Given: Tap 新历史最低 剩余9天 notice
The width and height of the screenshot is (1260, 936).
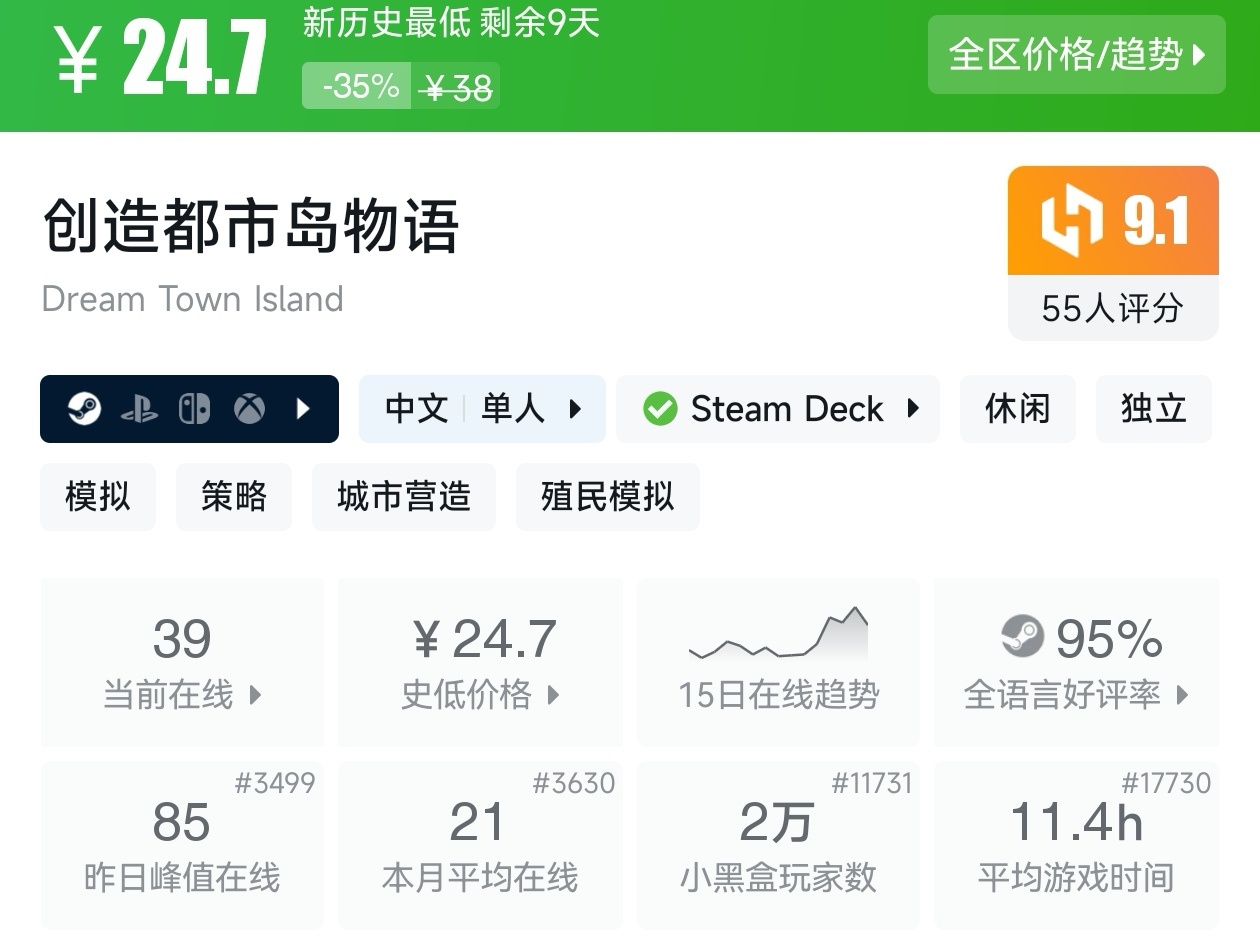Looking at the screenshot, I should 451,22.
